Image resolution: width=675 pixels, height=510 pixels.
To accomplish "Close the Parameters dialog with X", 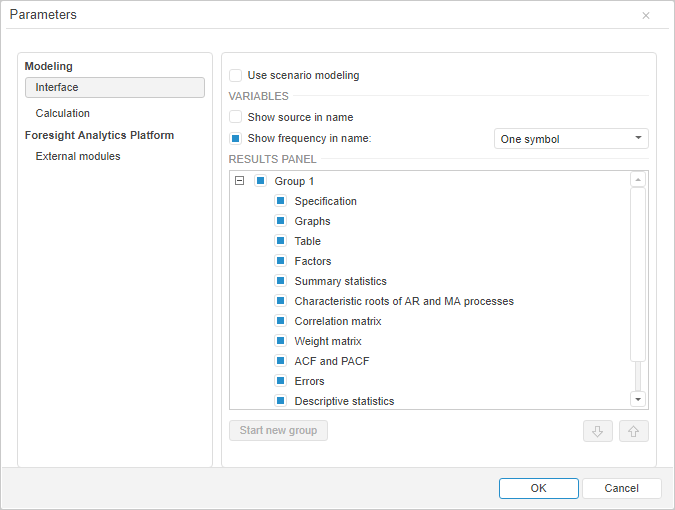I will (x=646, y=15).
